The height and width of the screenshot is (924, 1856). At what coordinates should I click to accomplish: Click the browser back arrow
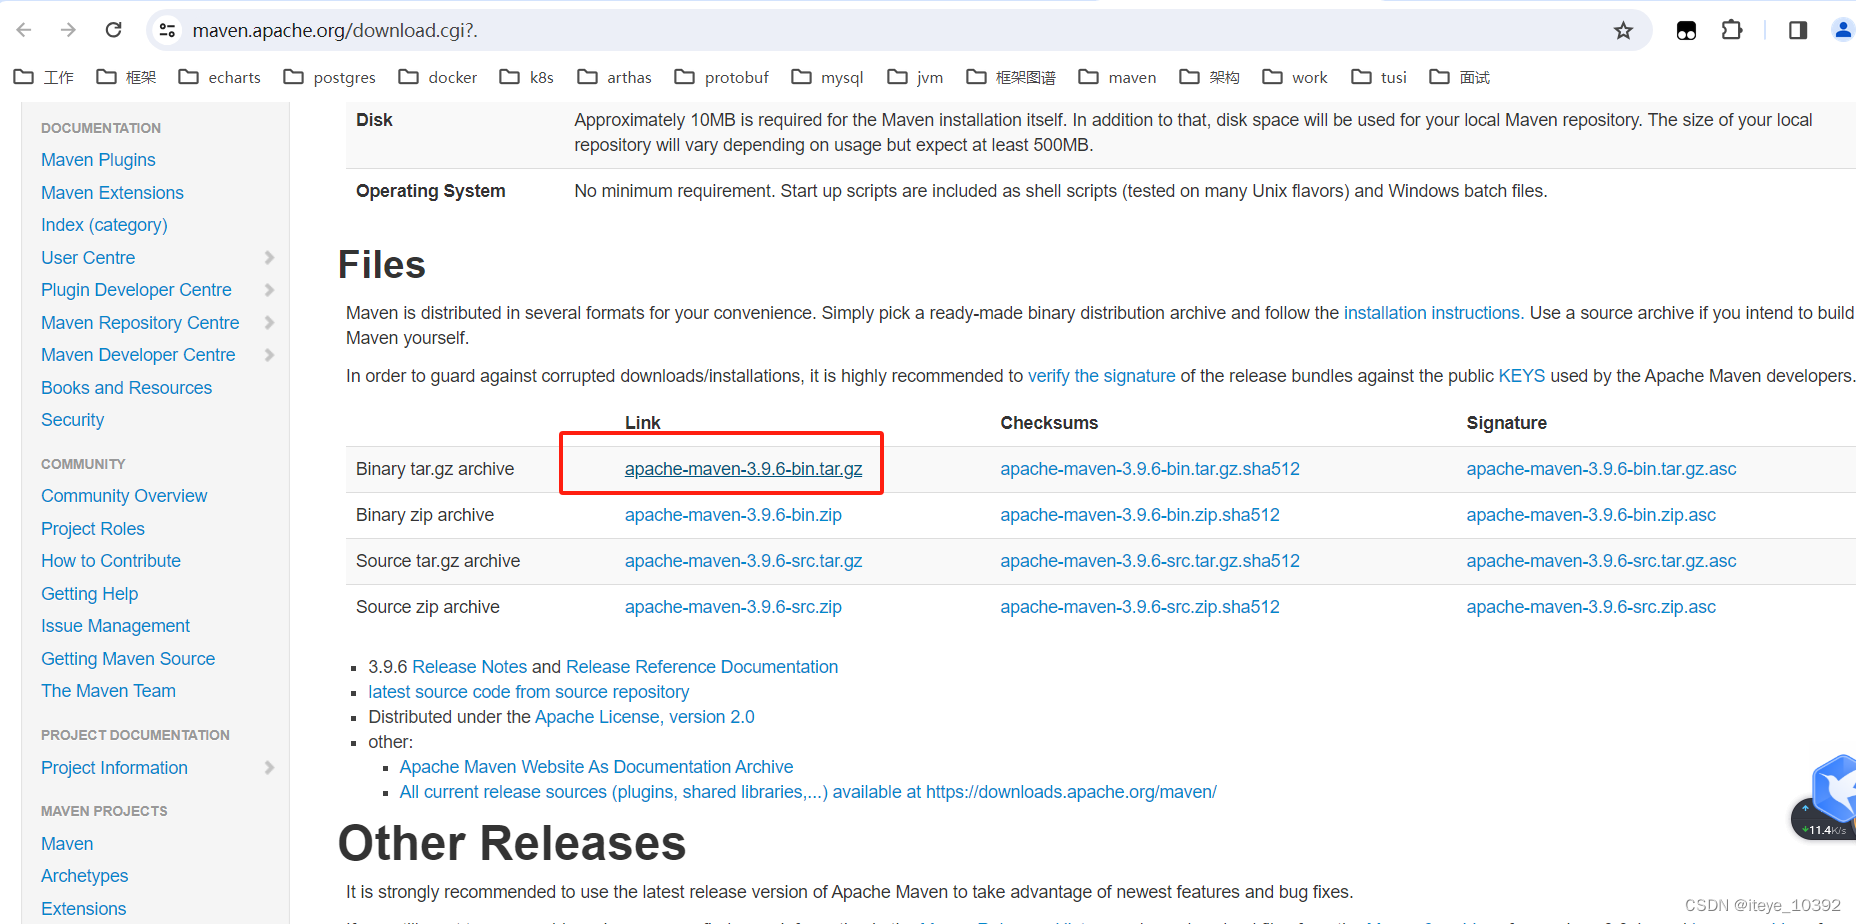click(x=24, y=30)
